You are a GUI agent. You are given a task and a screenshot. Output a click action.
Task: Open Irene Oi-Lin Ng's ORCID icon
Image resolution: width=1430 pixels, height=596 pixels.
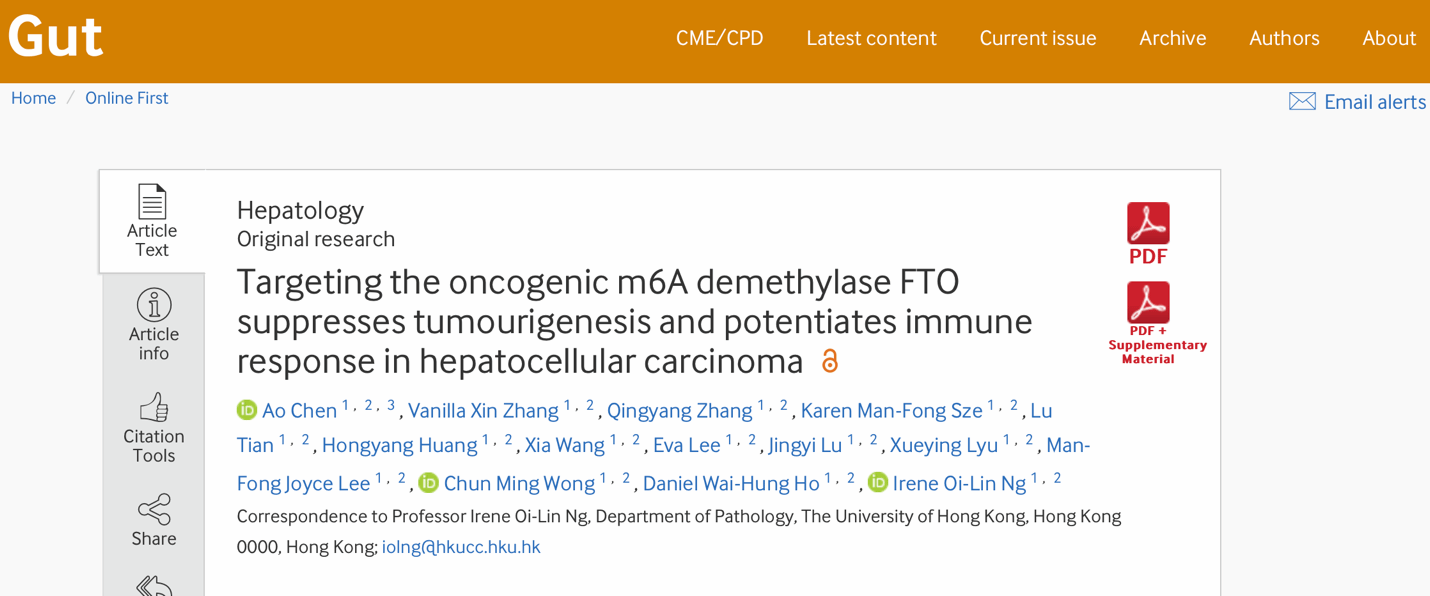pyautogui.click(x=877, y=483)
